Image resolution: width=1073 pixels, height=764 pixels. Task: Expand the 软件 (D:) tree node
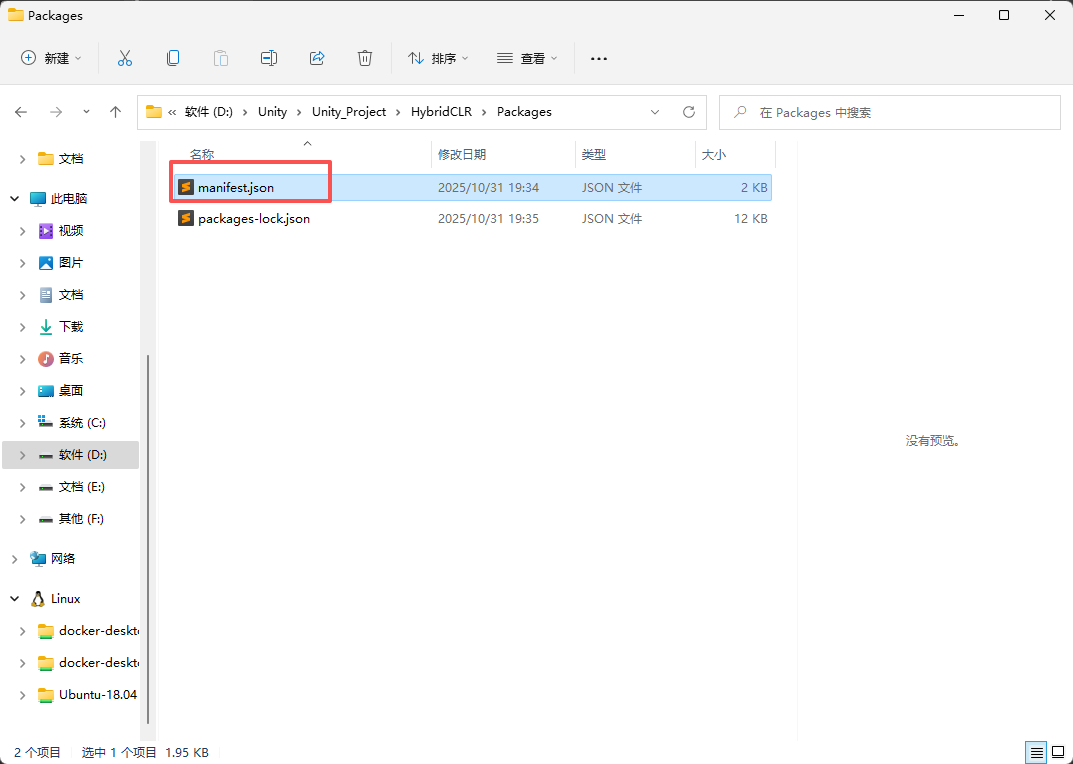(23, 455)
